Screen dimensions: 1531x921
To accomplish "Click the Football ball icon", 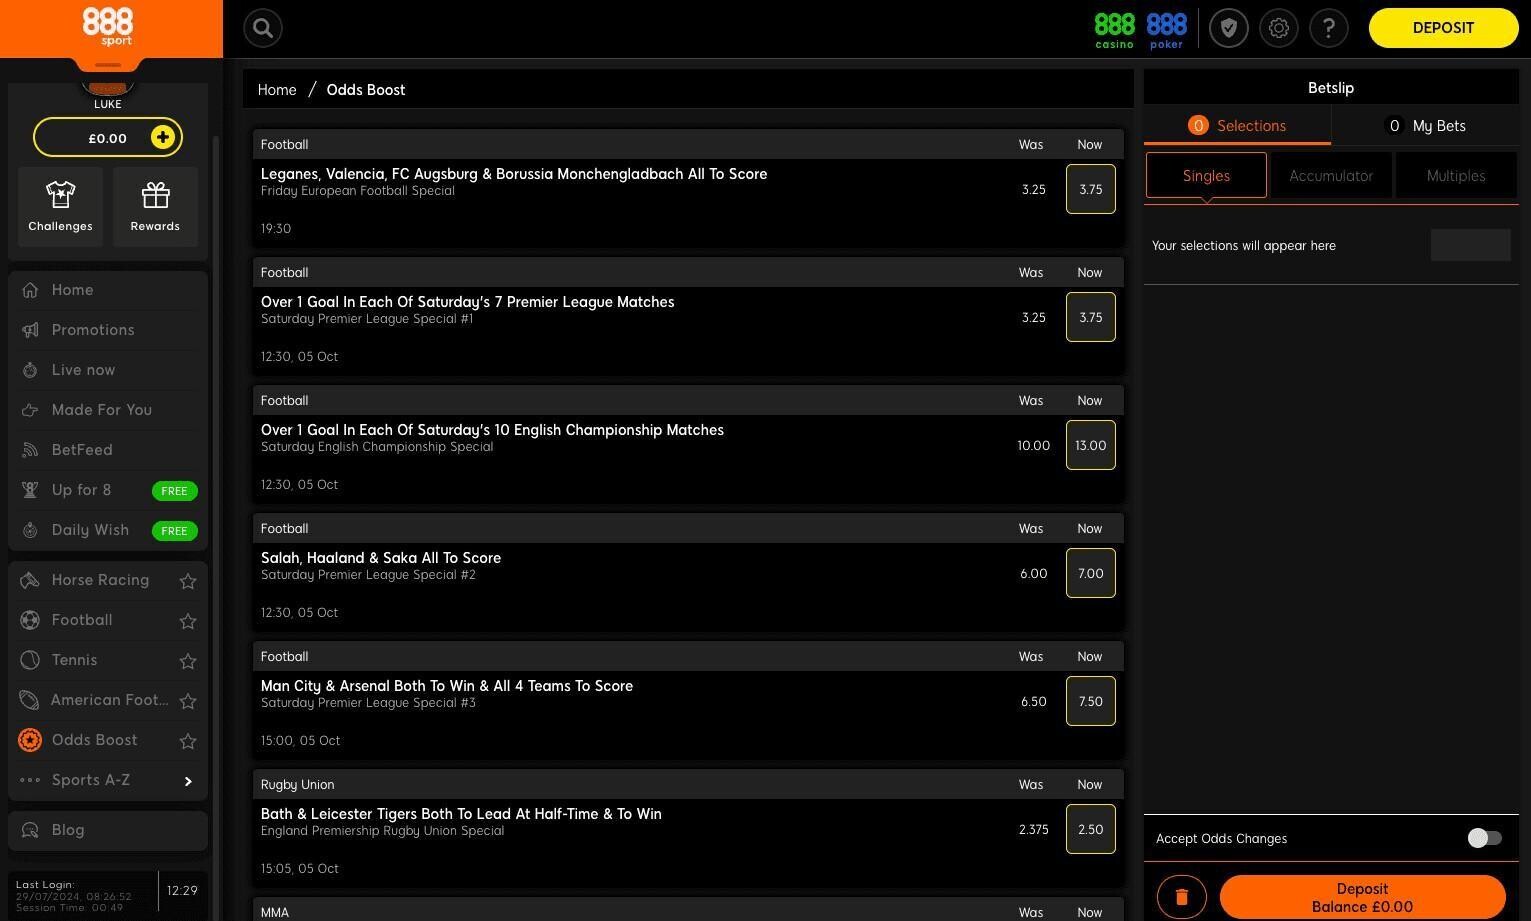I will [30, 620].
